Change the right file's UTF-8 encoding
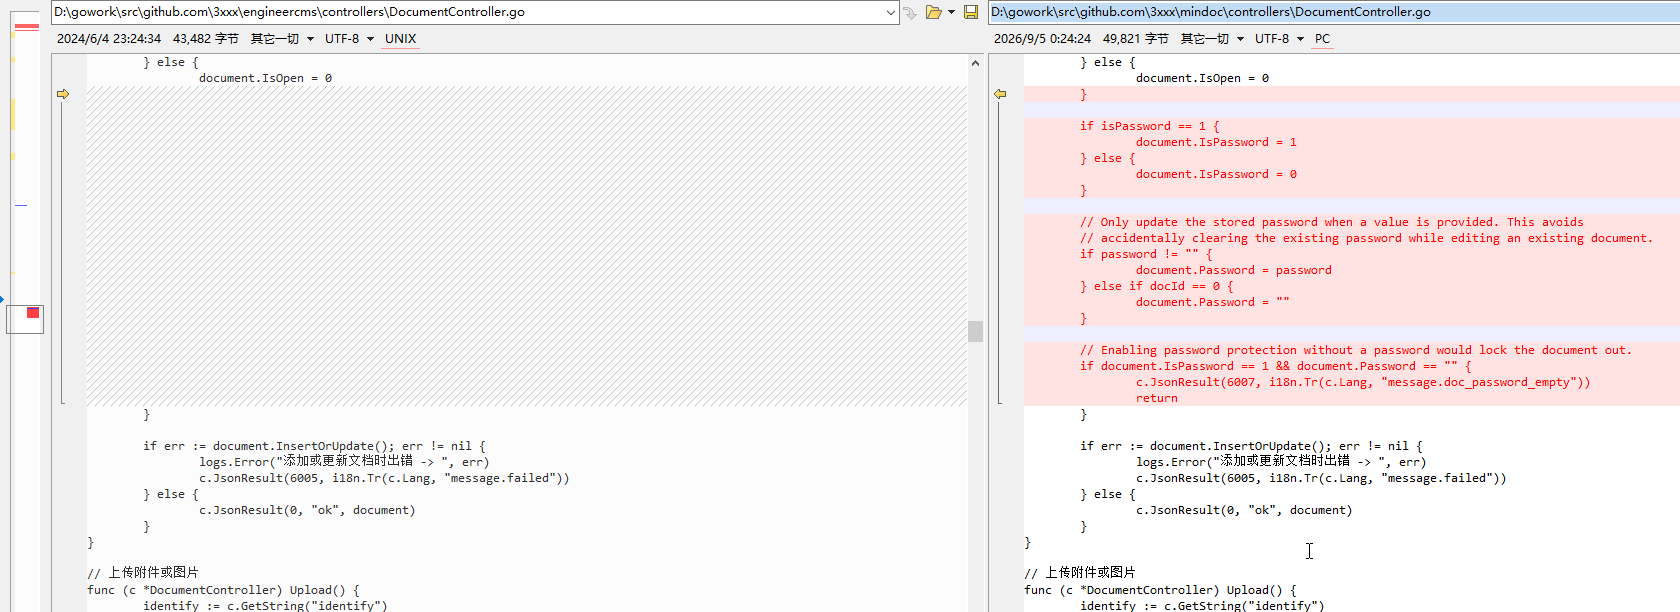Viewport: 1680px width, 612px height. 1279,38
